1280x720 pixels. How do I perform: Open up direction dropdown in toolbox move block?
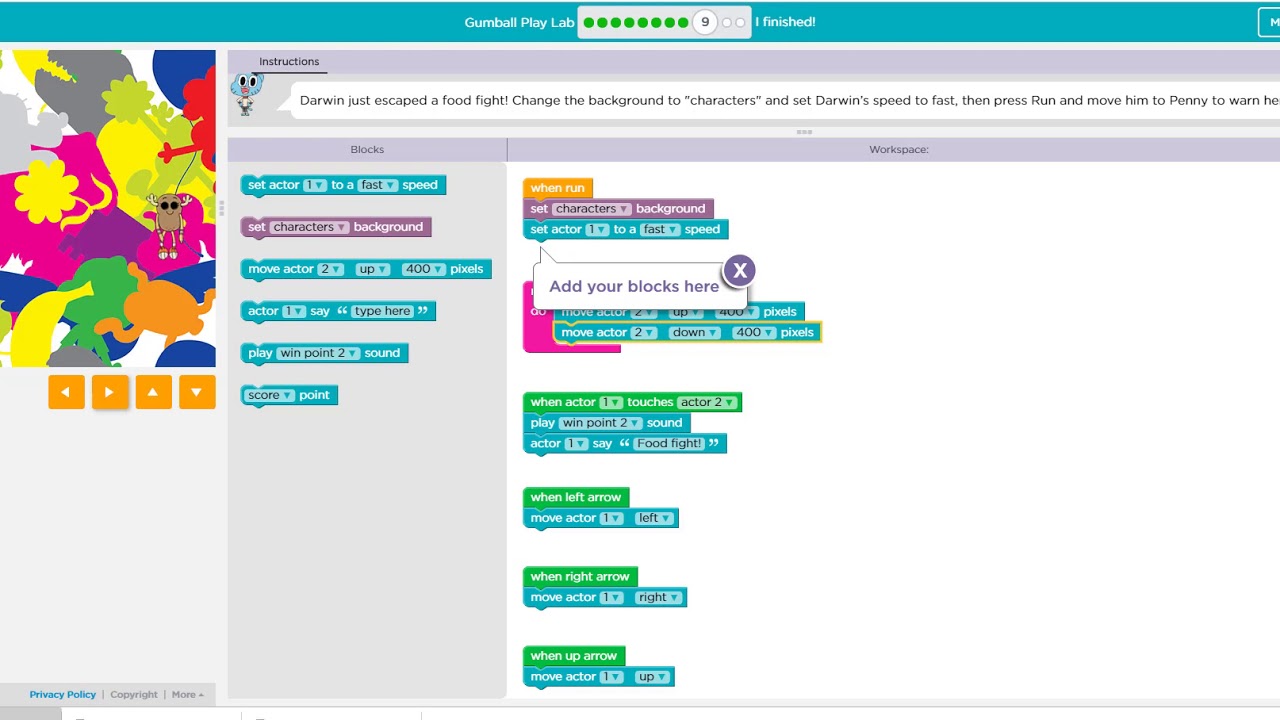[x=373, y=269]
